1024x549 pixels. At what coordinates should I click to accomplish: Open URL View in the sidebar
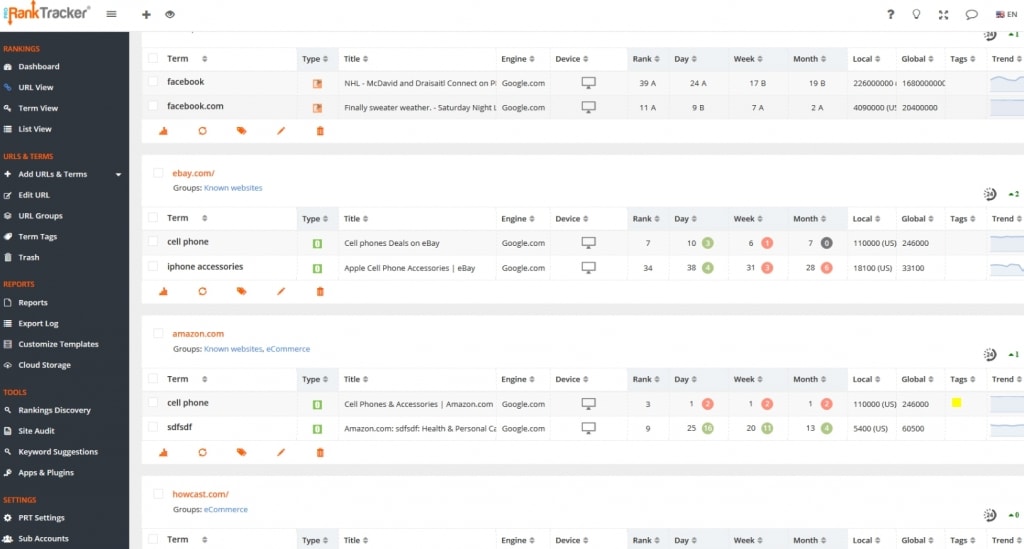[x=36, y=87]
